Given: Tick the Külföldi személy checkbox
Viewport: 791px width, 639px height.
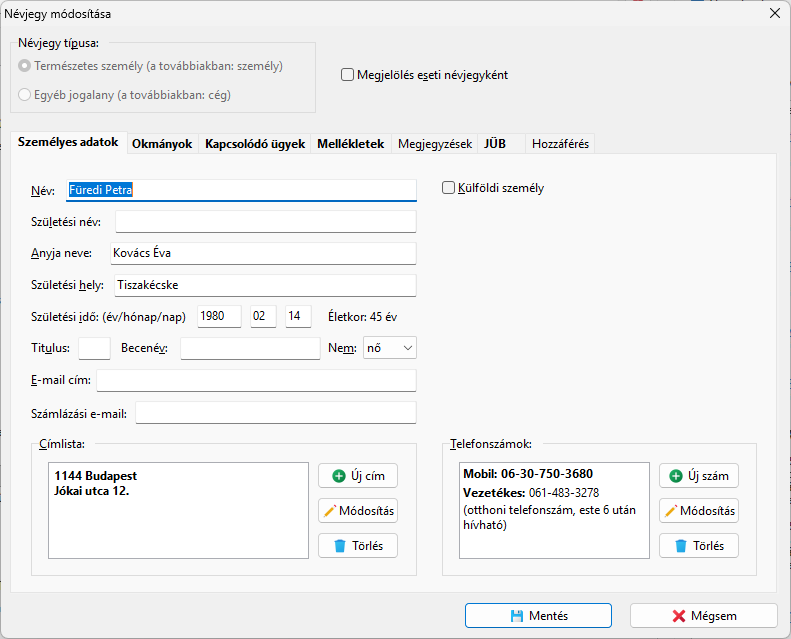Looking at the screenshot, I should click(448, 188).
